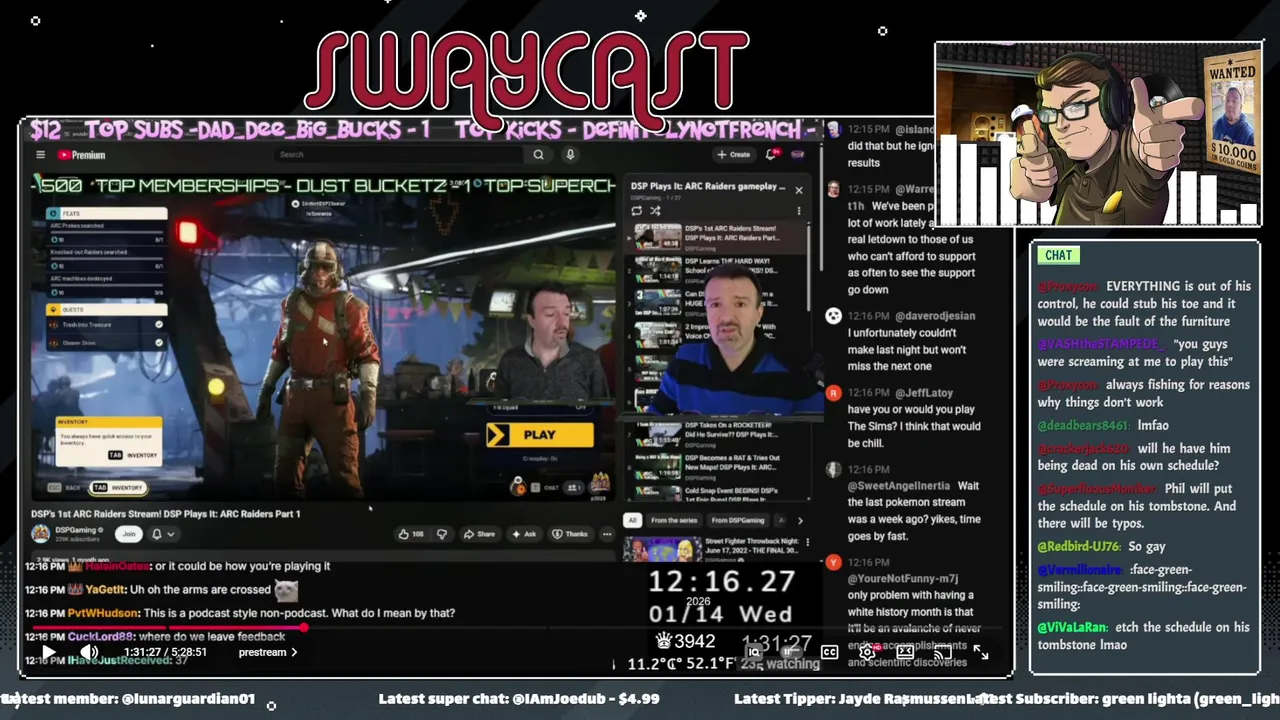Click the Join channel button
Viewport: 1280px width, 720px height.
128,534
